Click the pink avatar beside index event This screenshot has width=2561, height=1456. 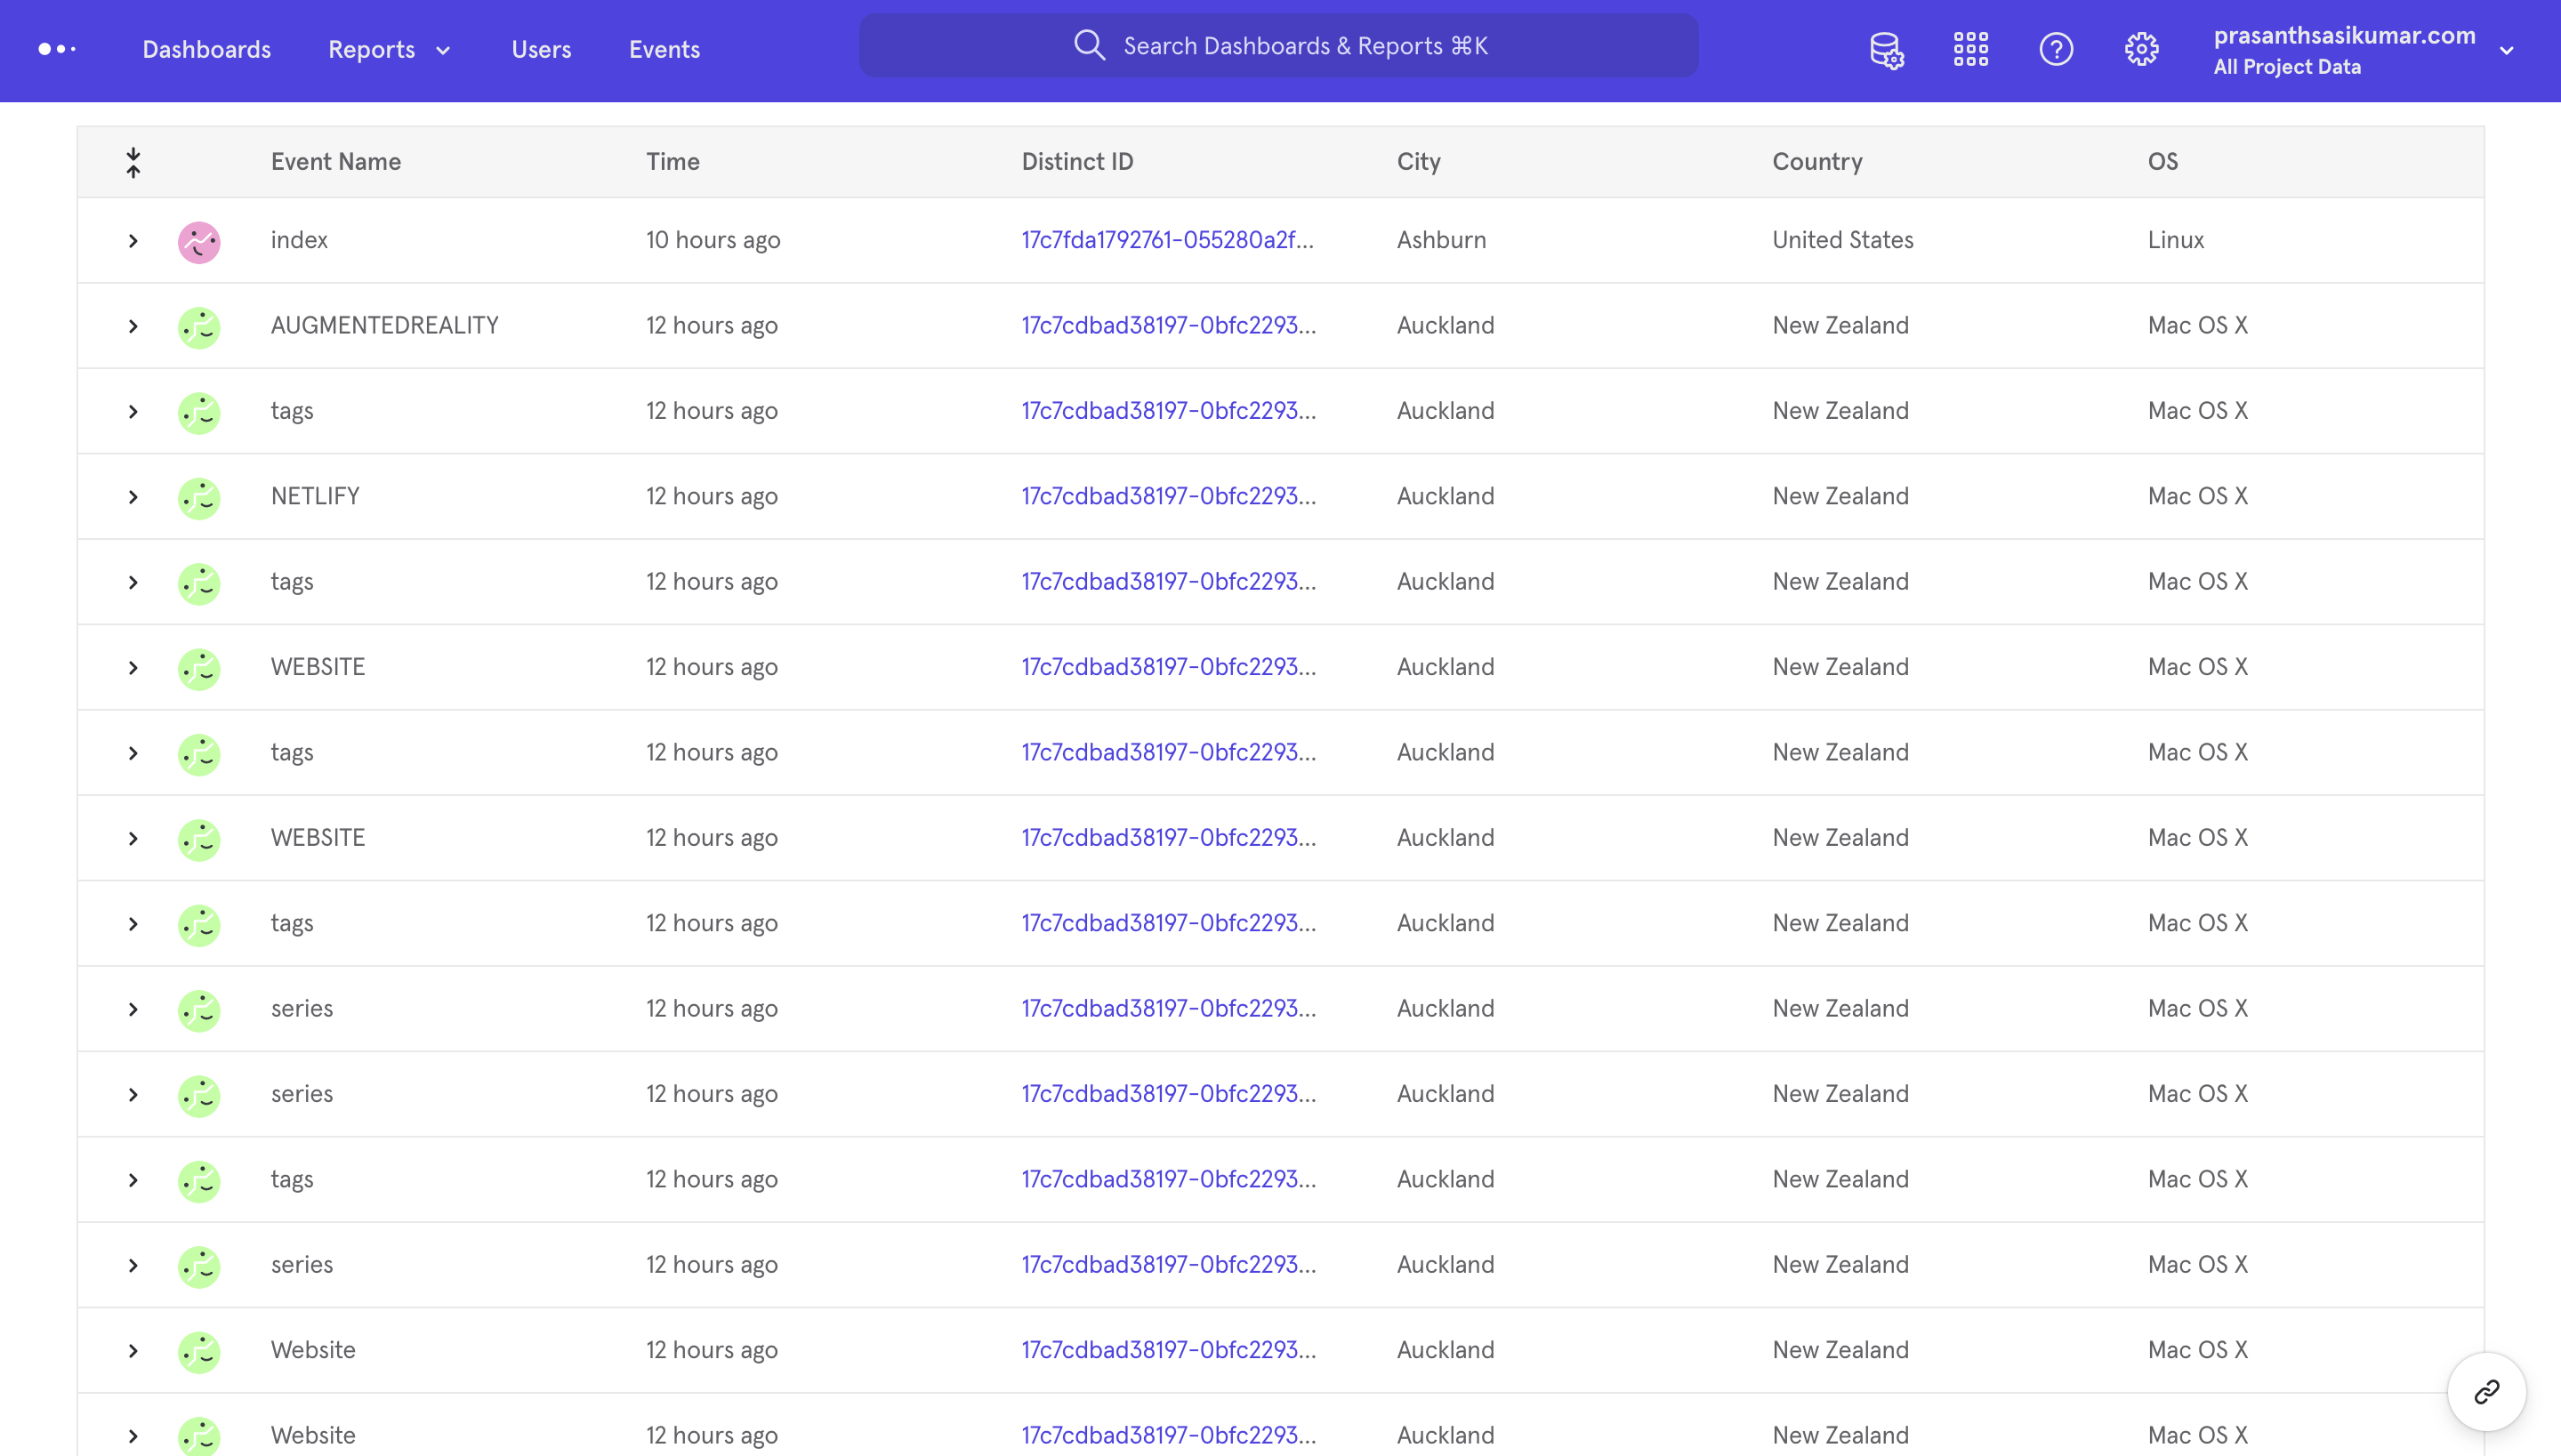[199, 241]
